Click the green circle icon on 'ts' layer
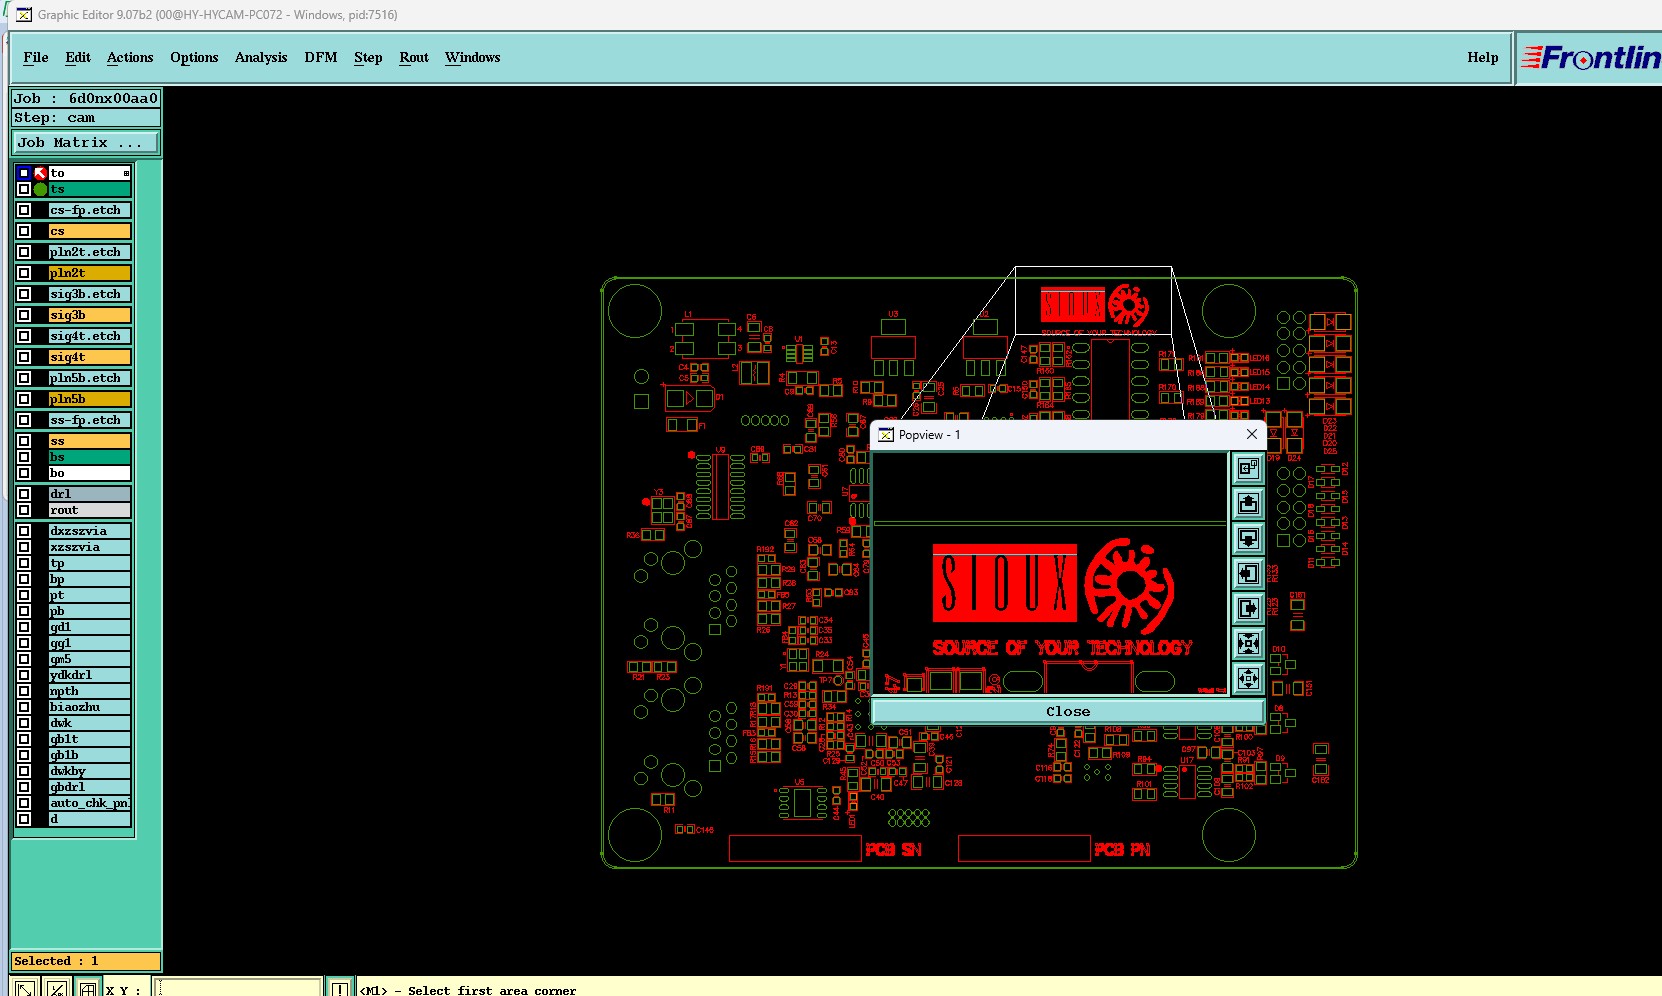 [41, 189]
